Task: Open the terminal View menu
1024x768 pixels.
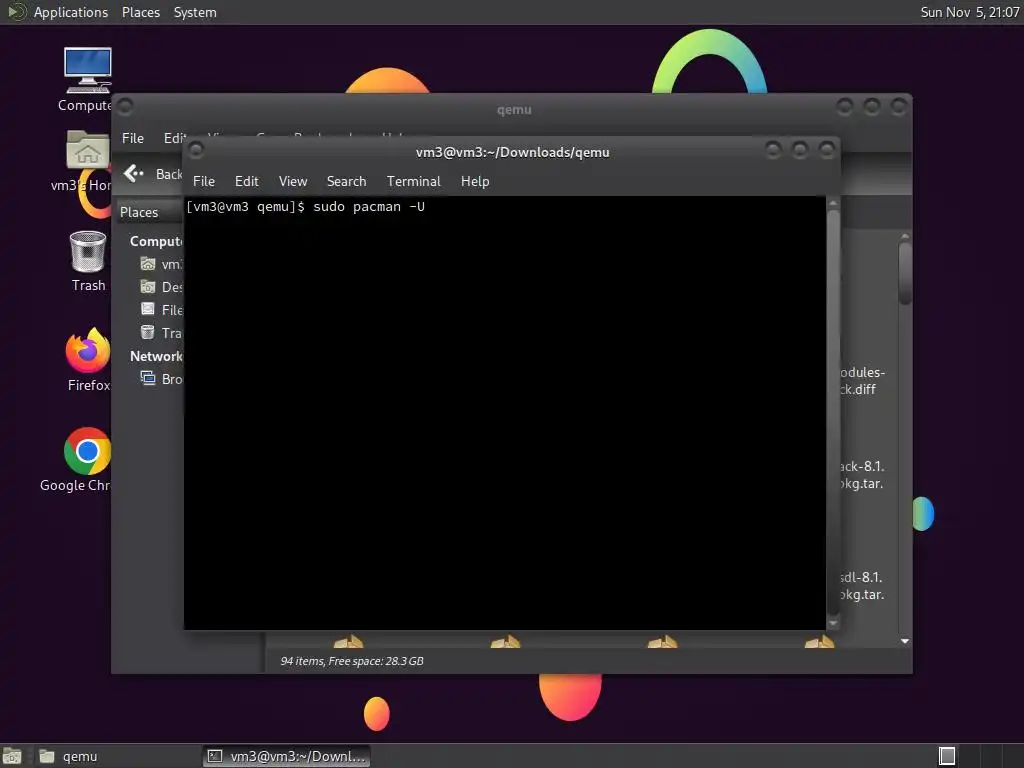Action: coord(293,182)
